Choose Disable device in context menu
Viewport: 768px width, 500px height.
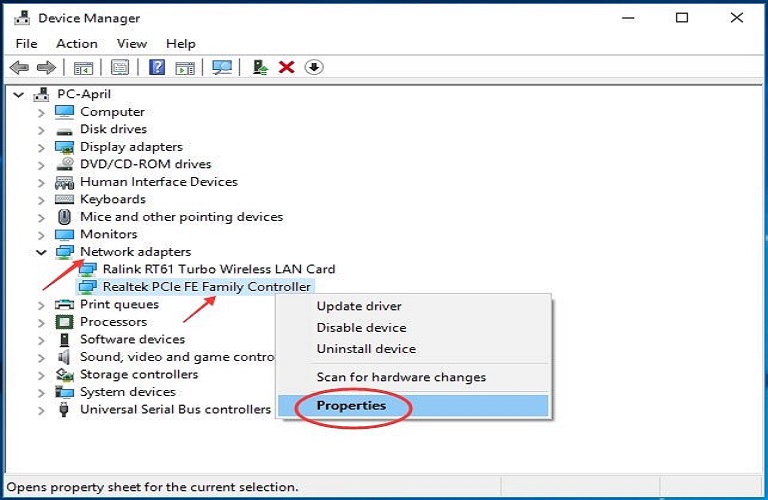tap(361, 328)
